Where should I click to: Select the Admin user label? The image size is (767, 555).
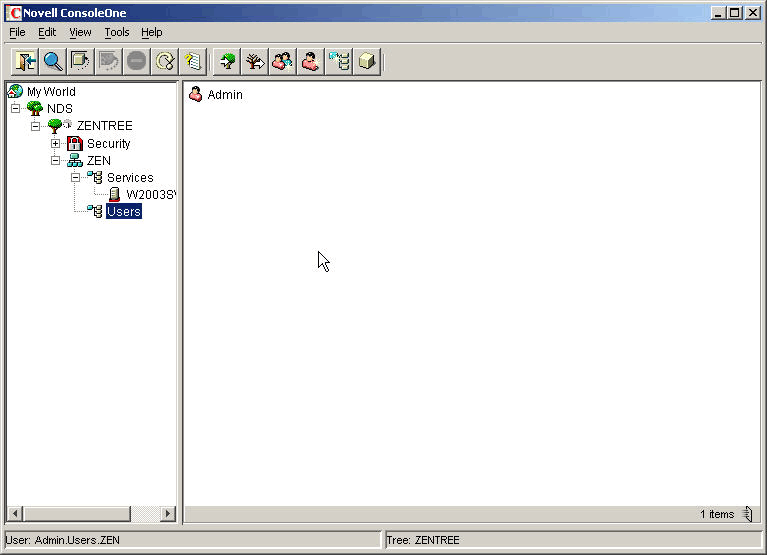(x=225, y=94)
